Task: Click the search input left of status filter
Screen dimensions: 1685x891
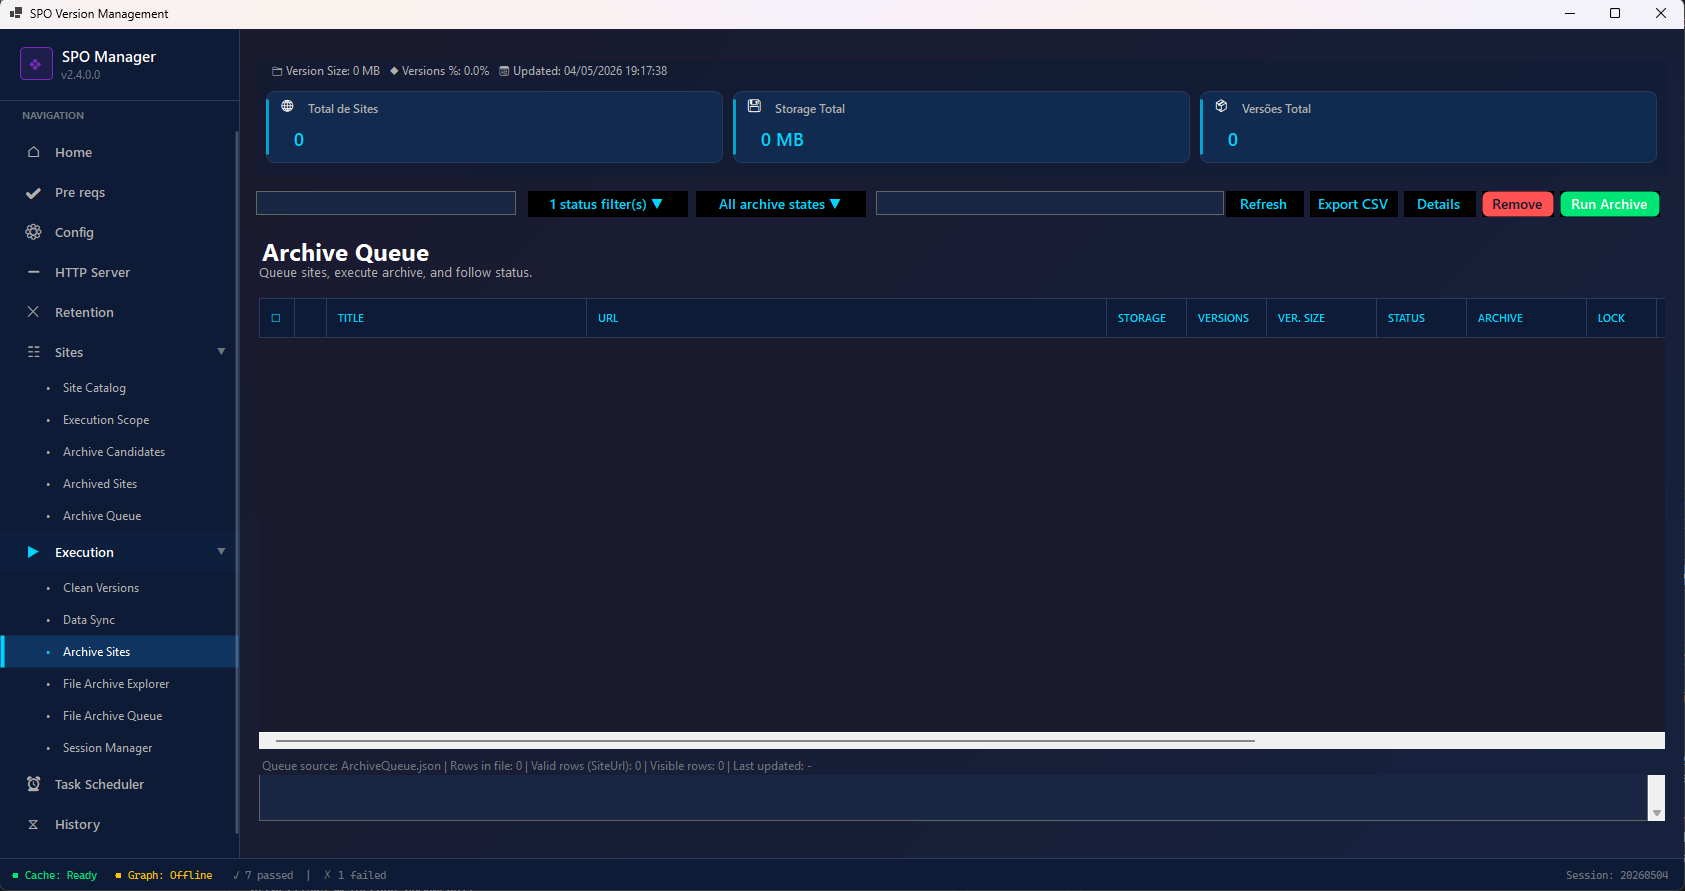Action: (386, 203)
